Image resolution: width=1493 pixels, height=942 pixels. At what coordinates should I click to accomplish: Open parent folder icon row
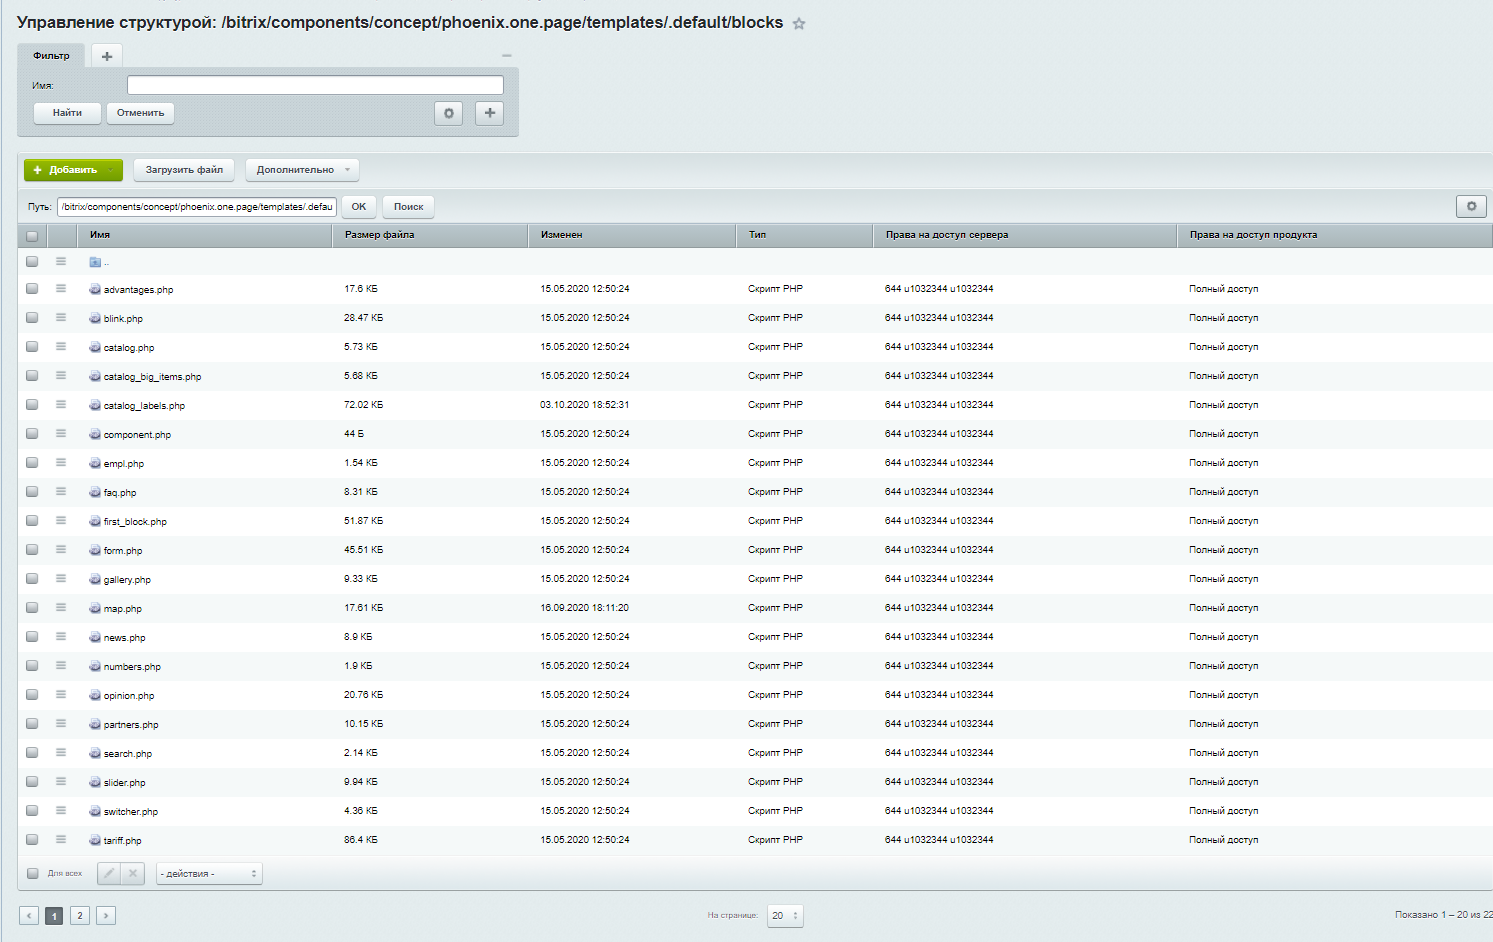point(95,262)
